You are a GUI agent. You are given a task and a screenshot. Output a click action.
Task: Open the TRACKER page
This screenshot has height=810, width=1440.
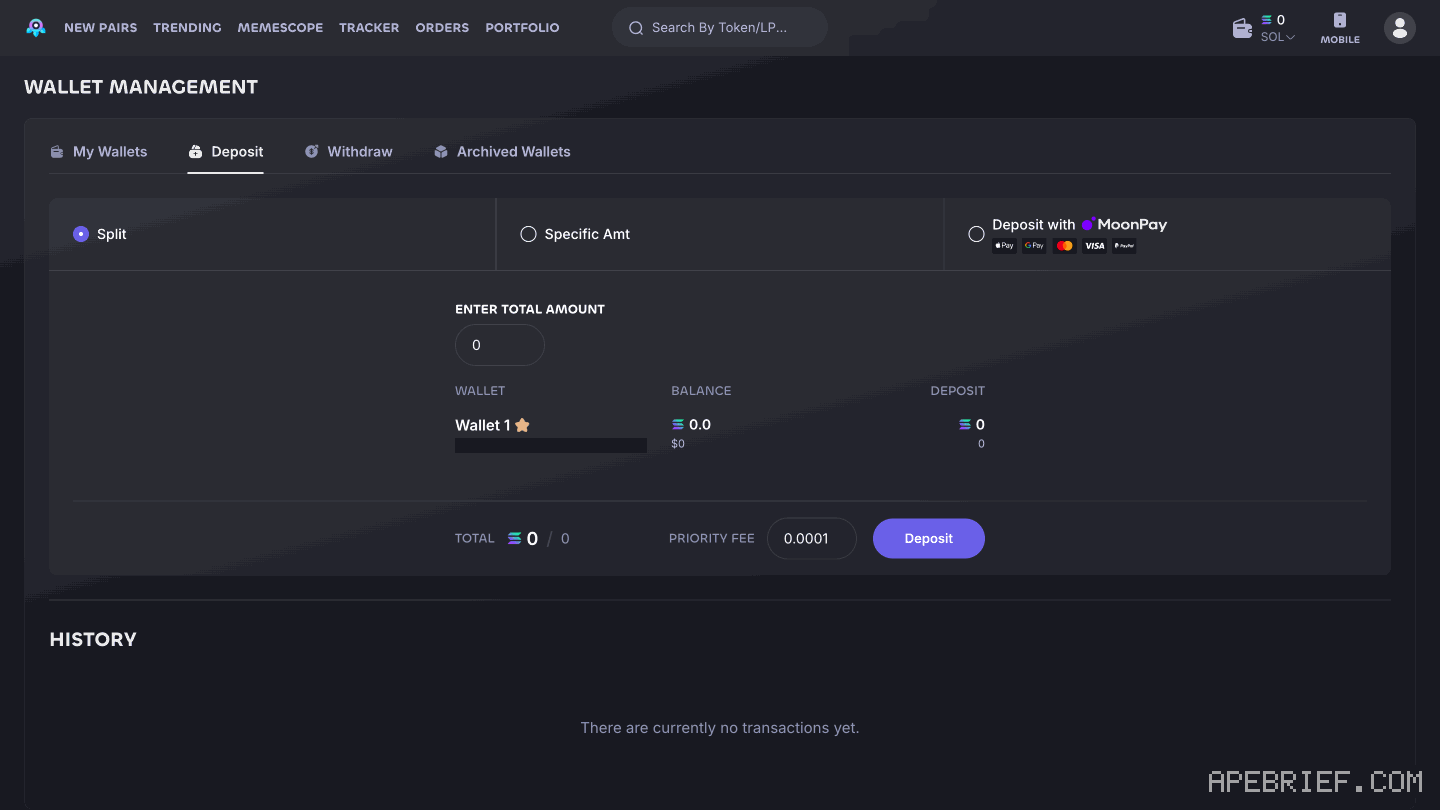click(369, 28)
